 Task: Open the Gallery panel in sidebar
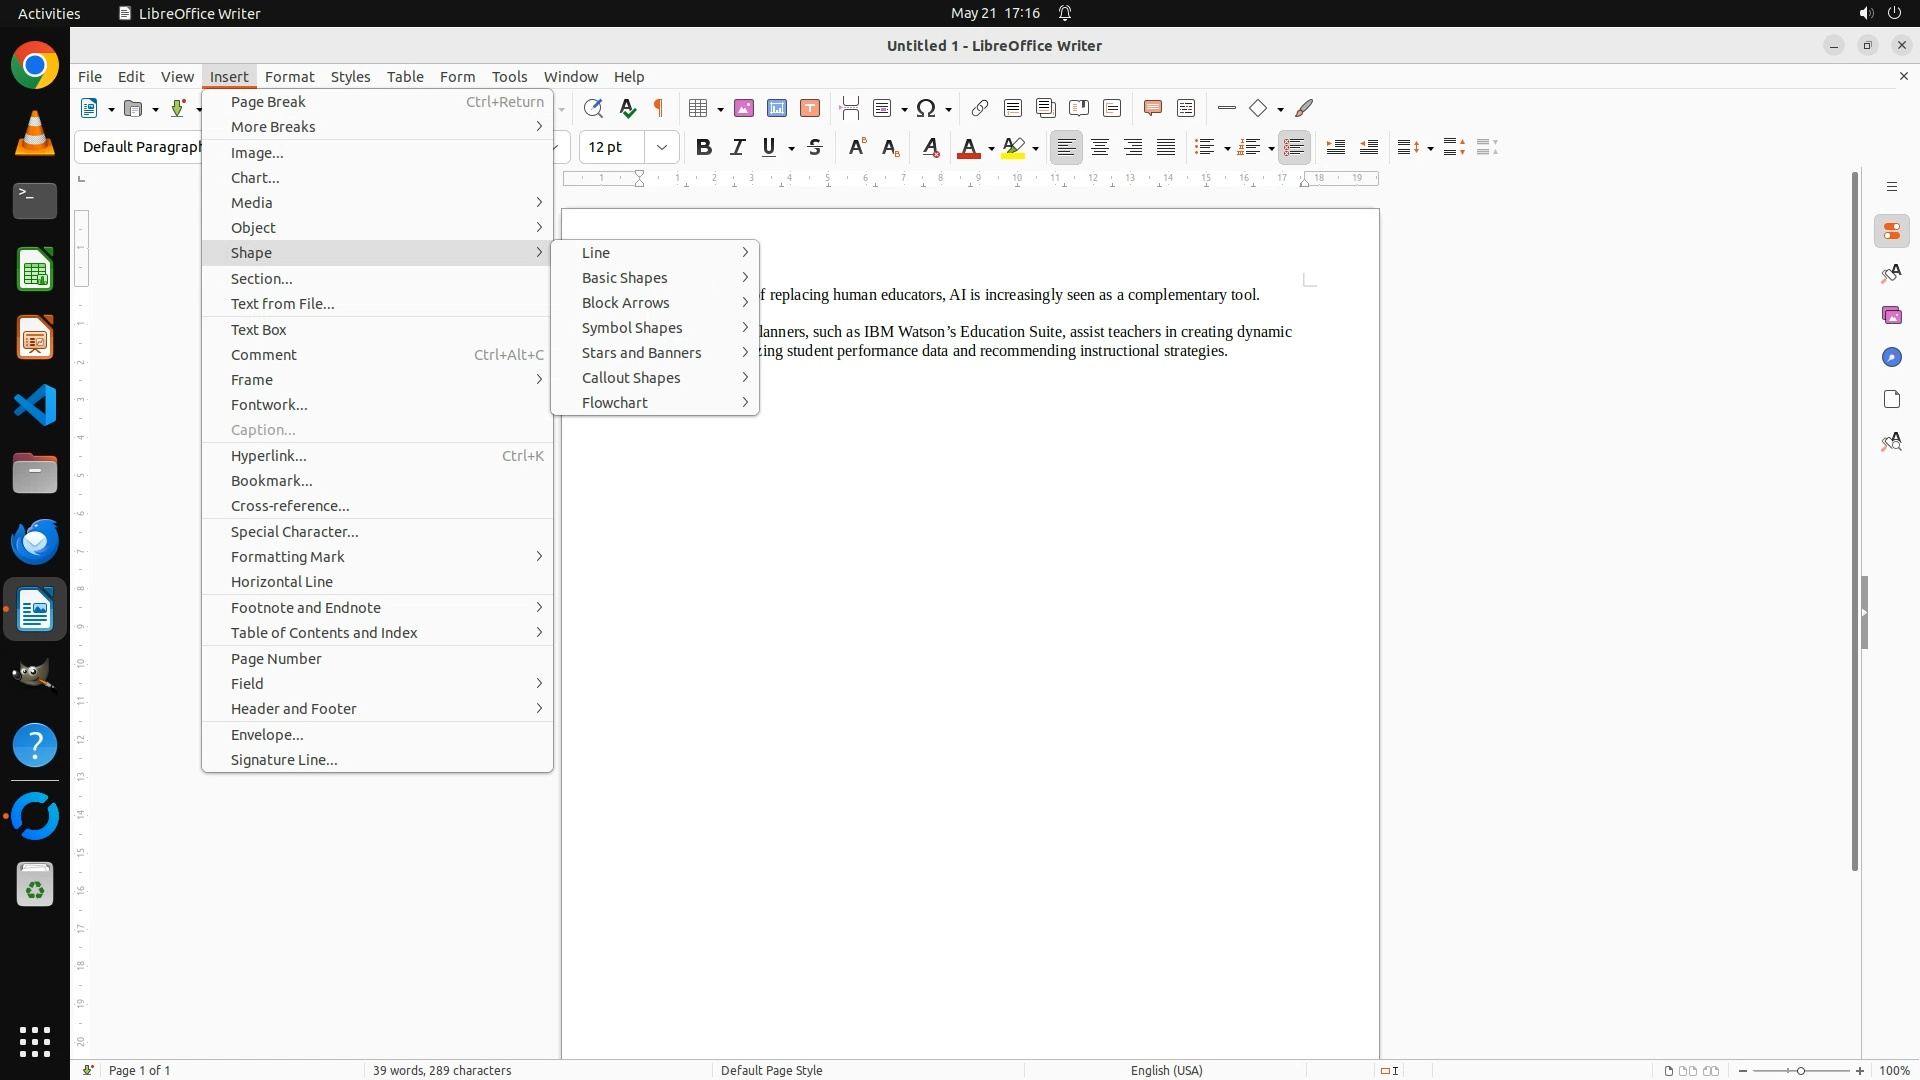[1891, 316]
